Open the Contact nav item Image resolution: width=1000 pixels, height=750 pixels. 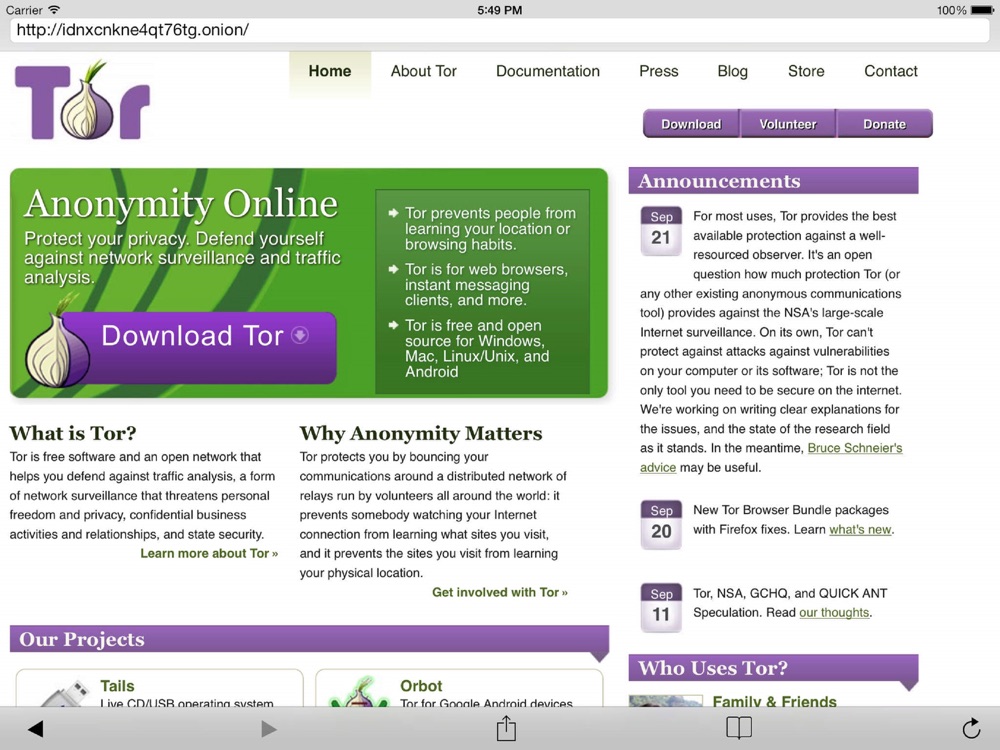coord(891,71)
